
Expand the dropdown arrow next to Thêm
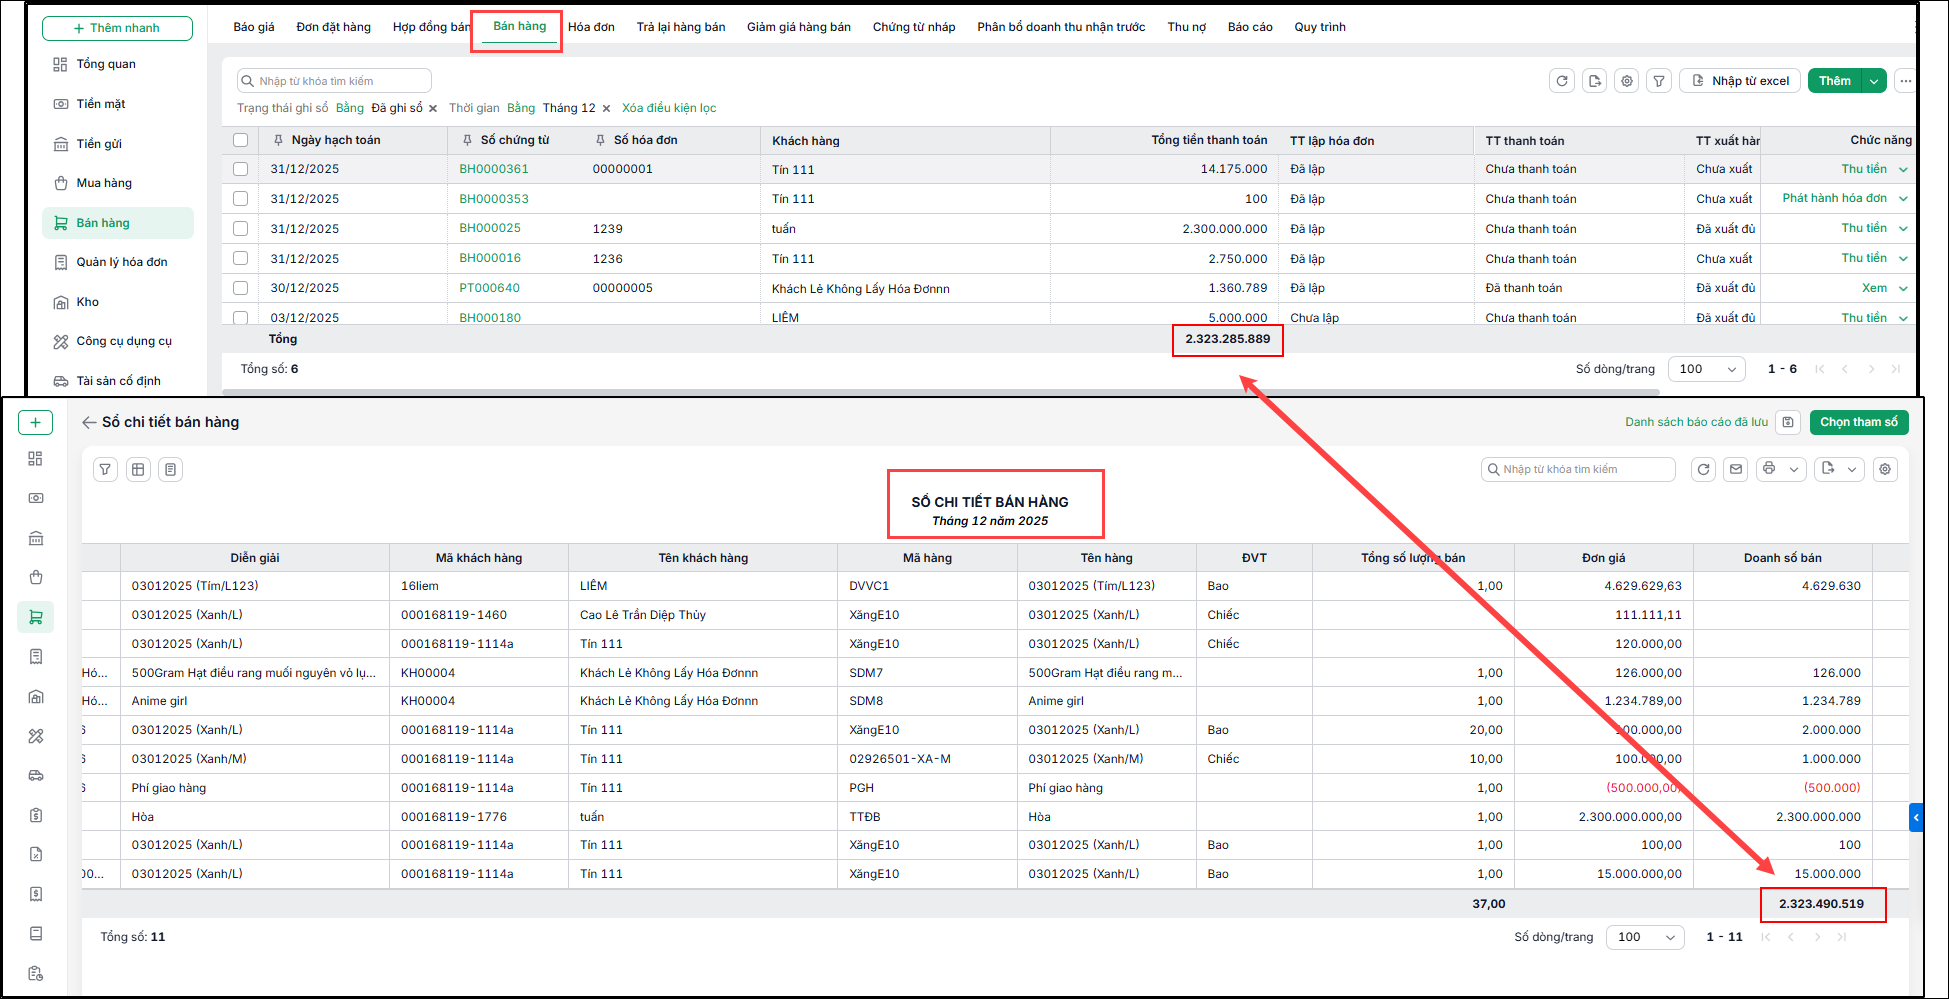(x=1874, y=81)
